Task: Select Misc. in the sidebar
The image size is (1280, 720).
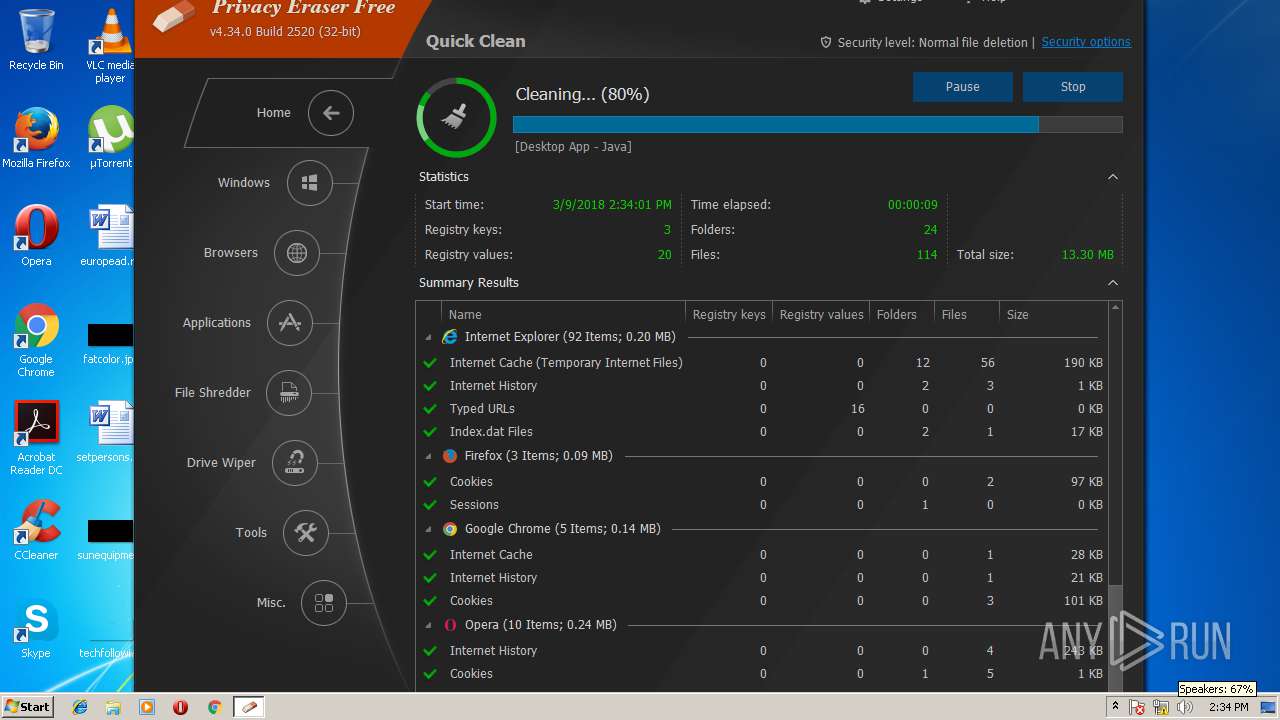Action: [x=271, y=603]
